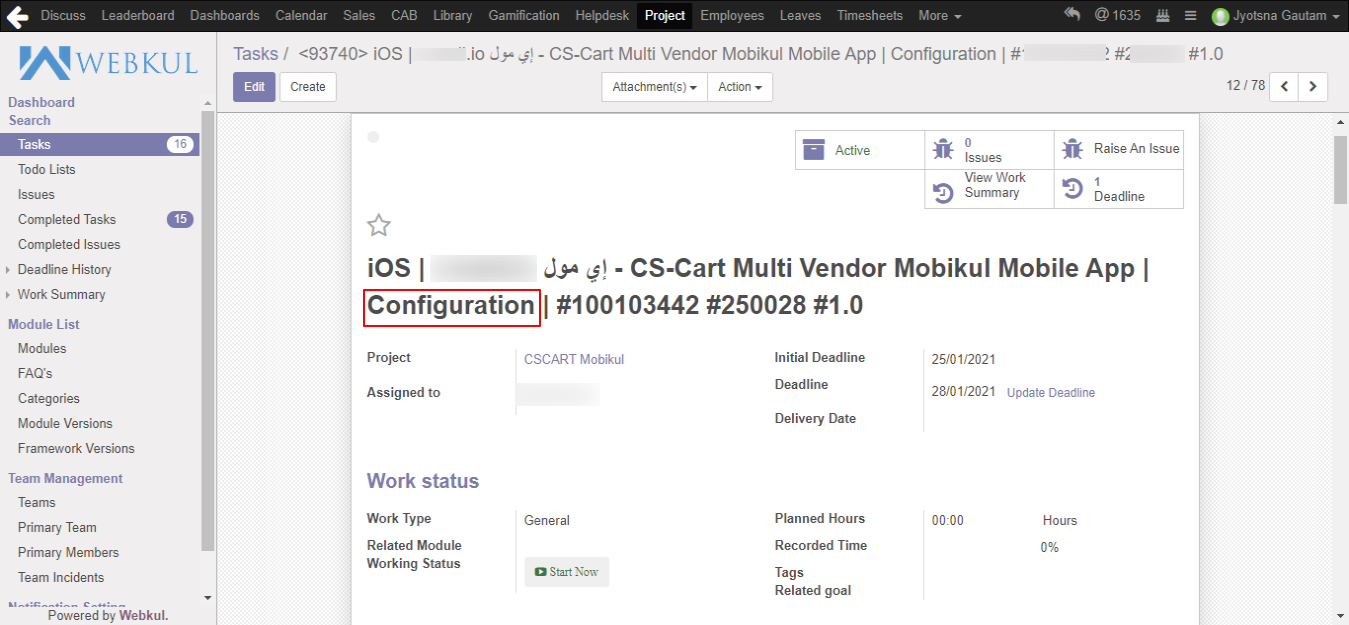
Task: Open the Helpdesk menu
Action: tap(601, 15)
